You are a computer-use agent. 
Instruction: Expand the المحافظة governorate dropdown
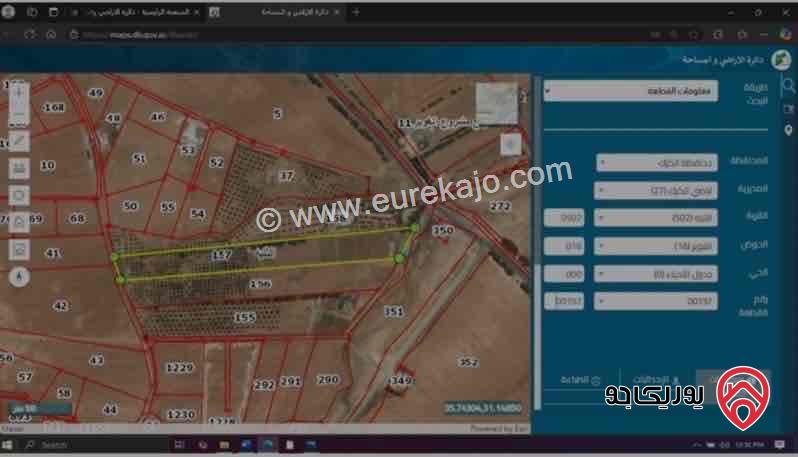pos(657,163)
